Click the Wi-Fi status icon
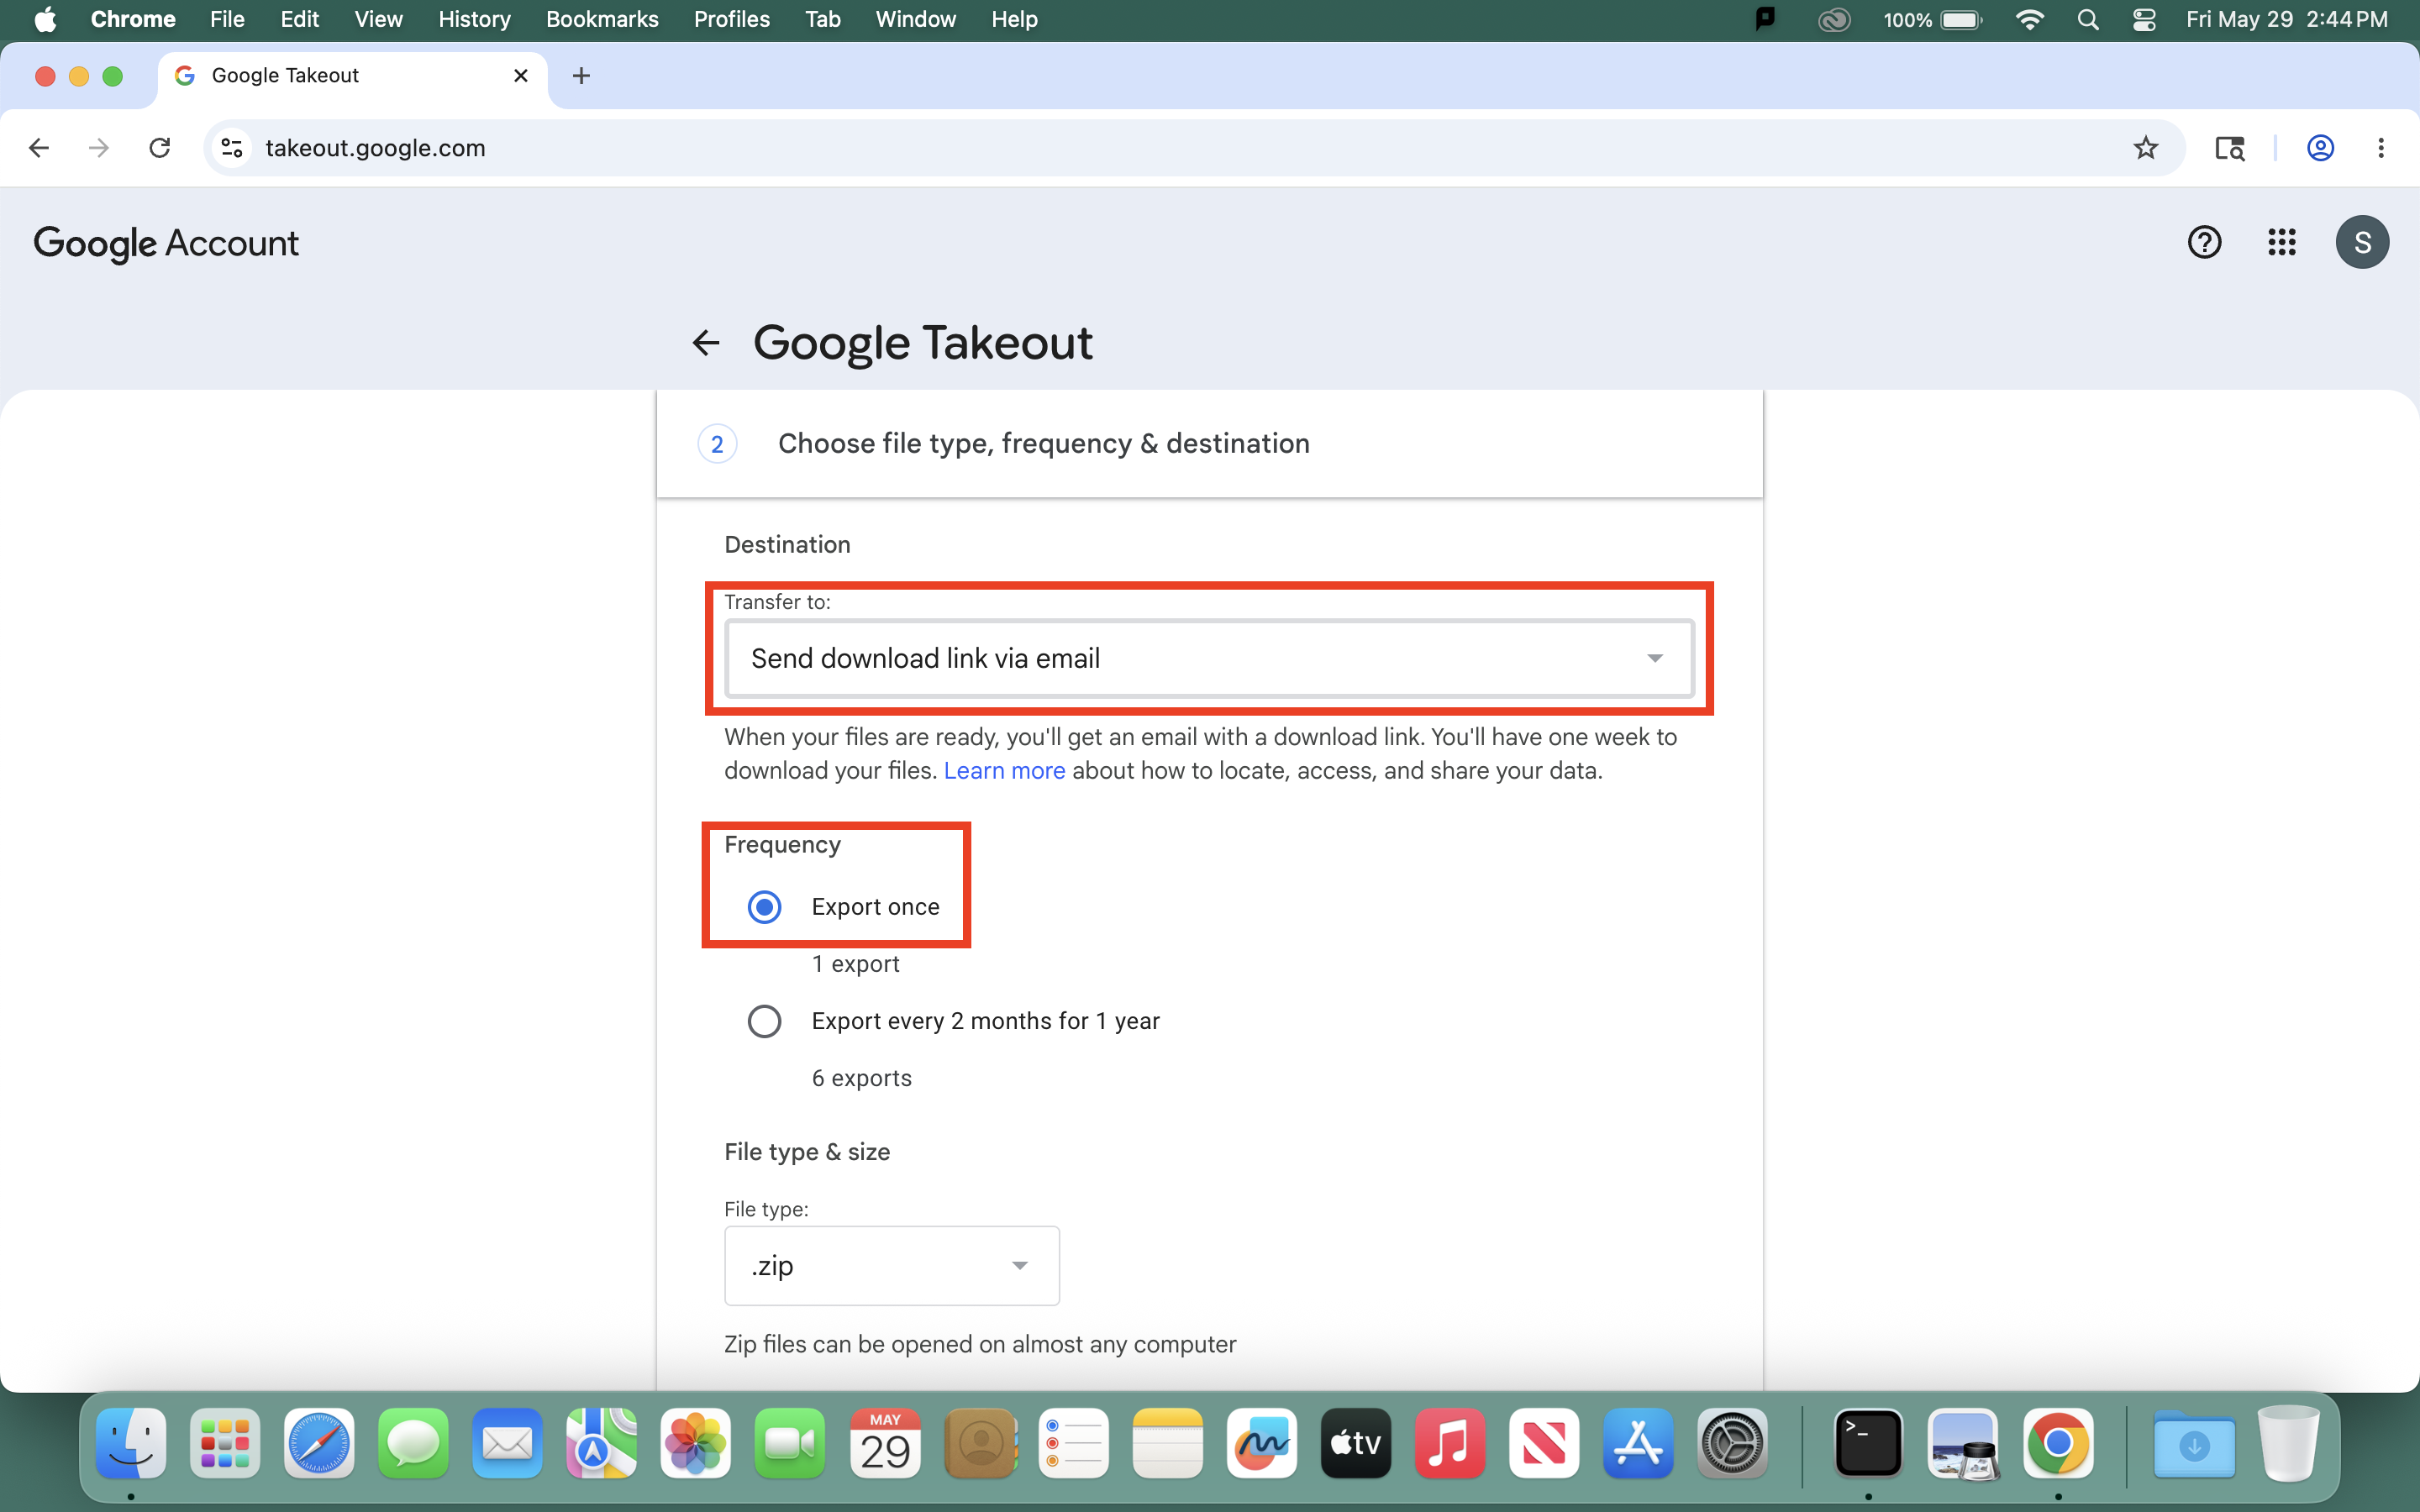The height and width of the screenshot is (1512, 2420). pos(2029,20)
